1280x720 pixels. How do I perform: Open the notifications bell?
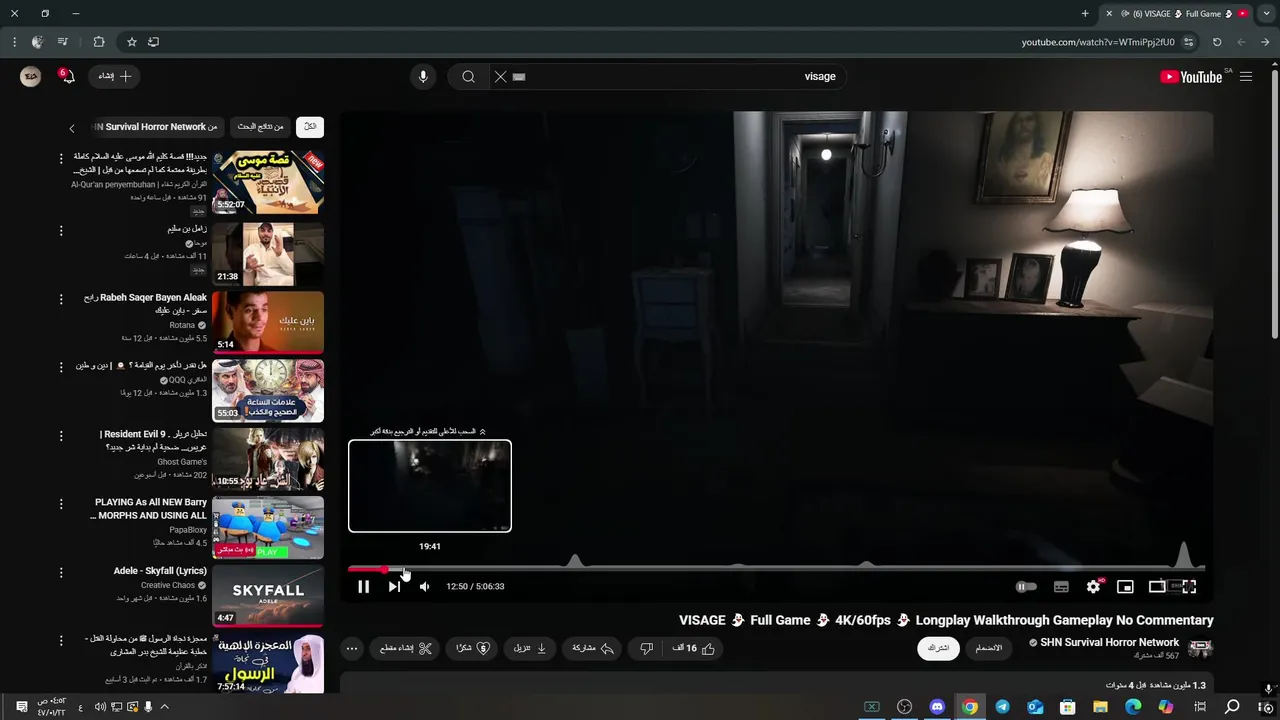67,77
